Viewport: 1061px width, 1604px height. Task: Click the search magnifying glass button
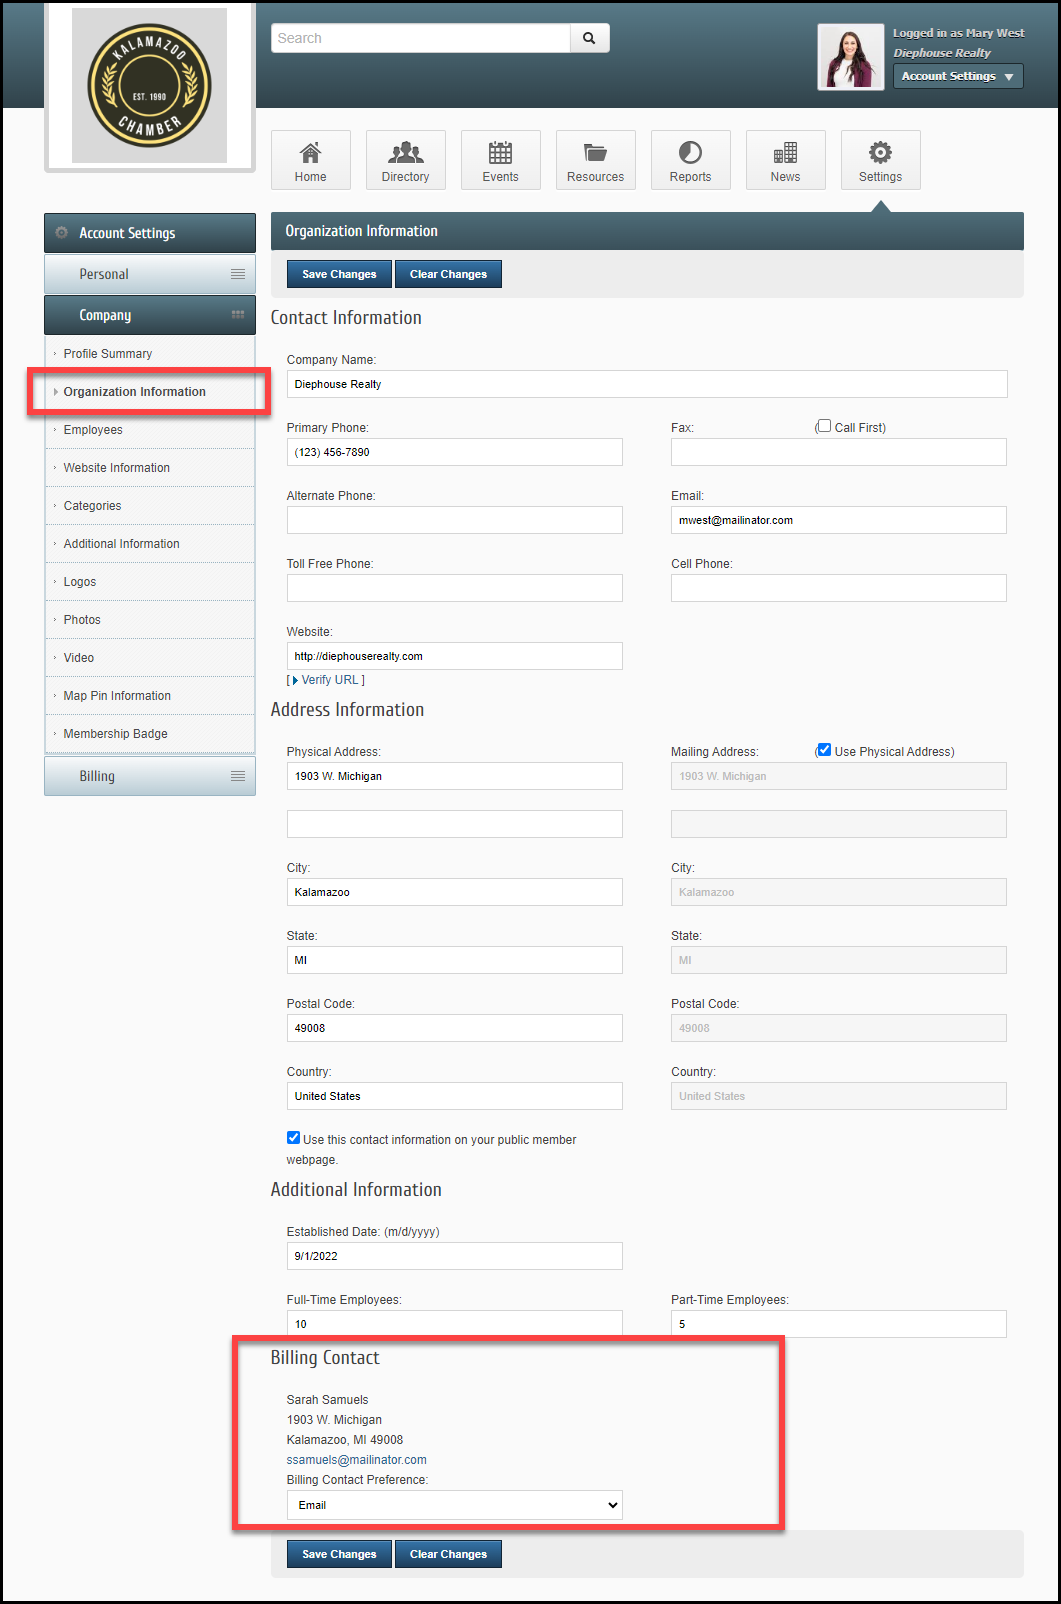589,38
